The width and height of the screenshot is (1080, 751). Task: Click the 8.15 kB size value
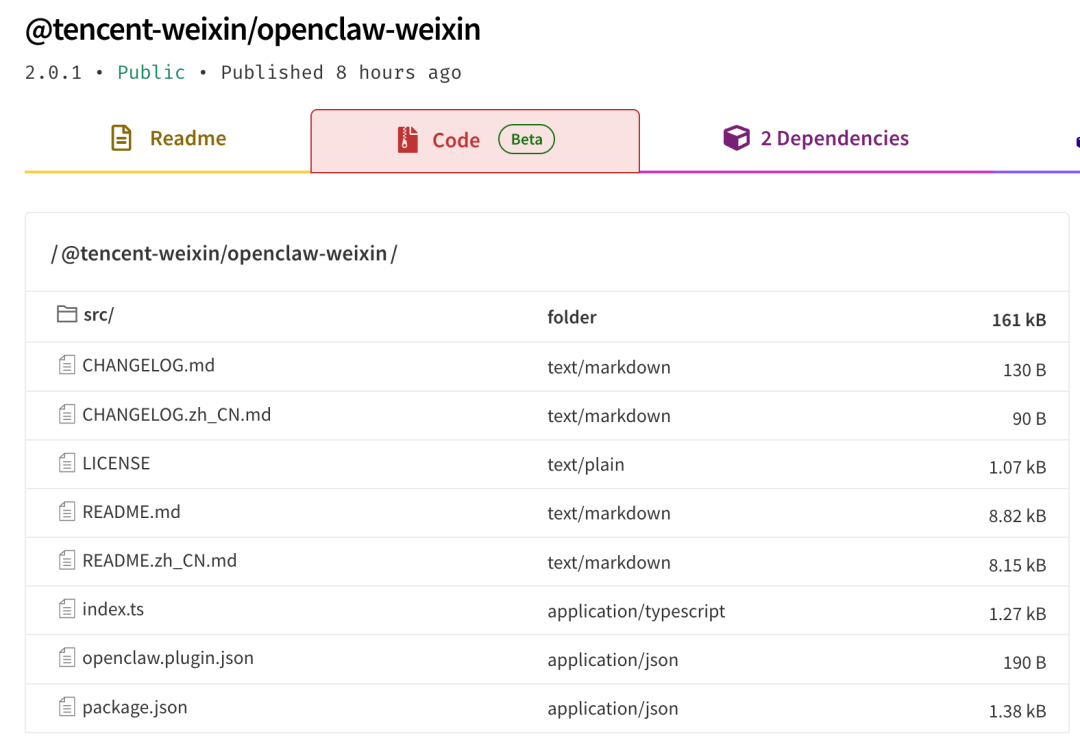[1017, 565]
